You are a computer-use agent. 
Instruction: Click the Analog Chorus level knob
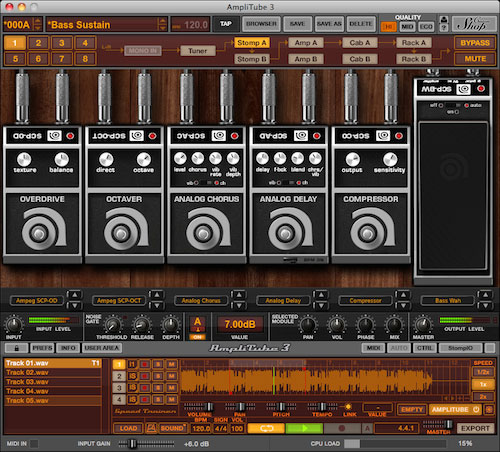point(180,159)
